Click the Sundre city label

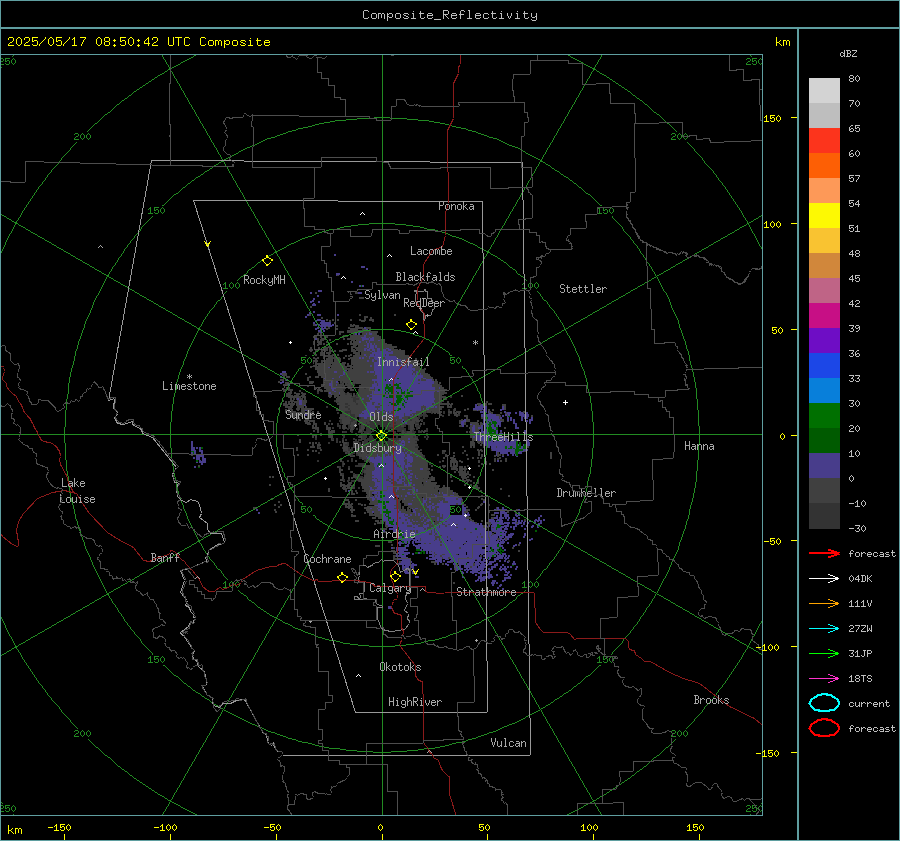(303, 414)
